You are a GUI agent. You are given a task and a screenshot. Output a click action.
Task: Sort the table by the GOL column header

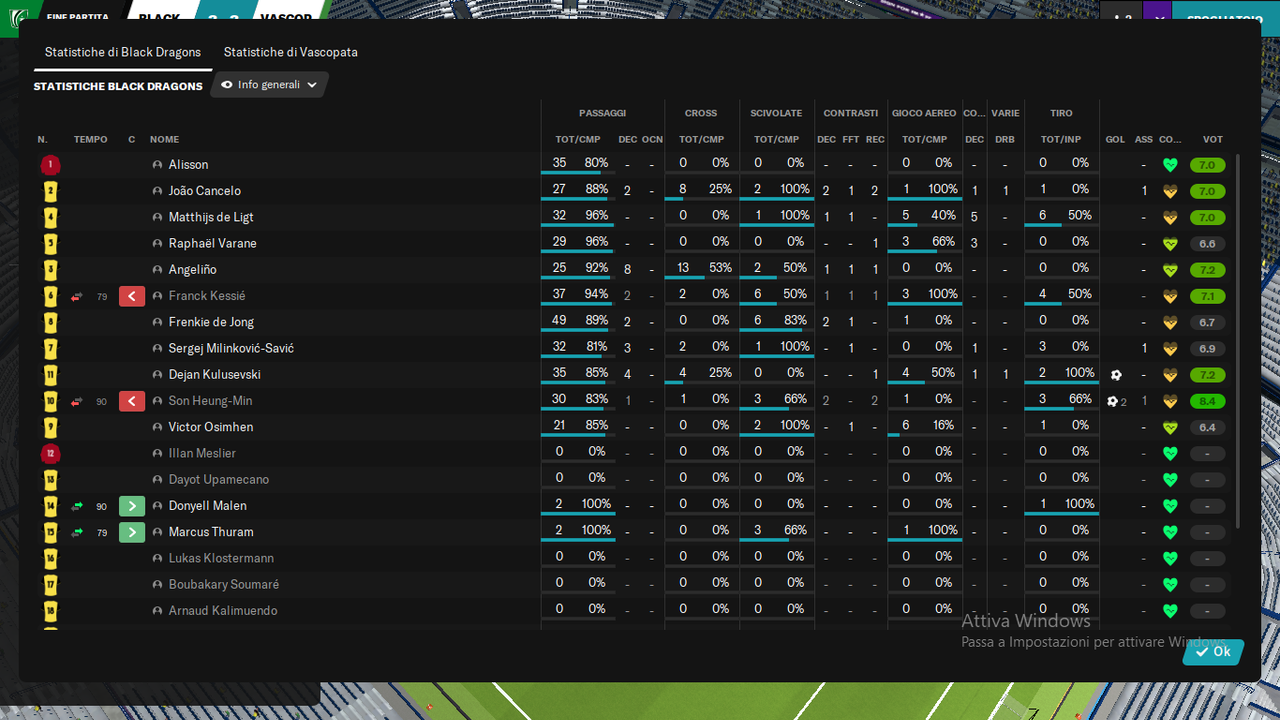point(1115,140)
